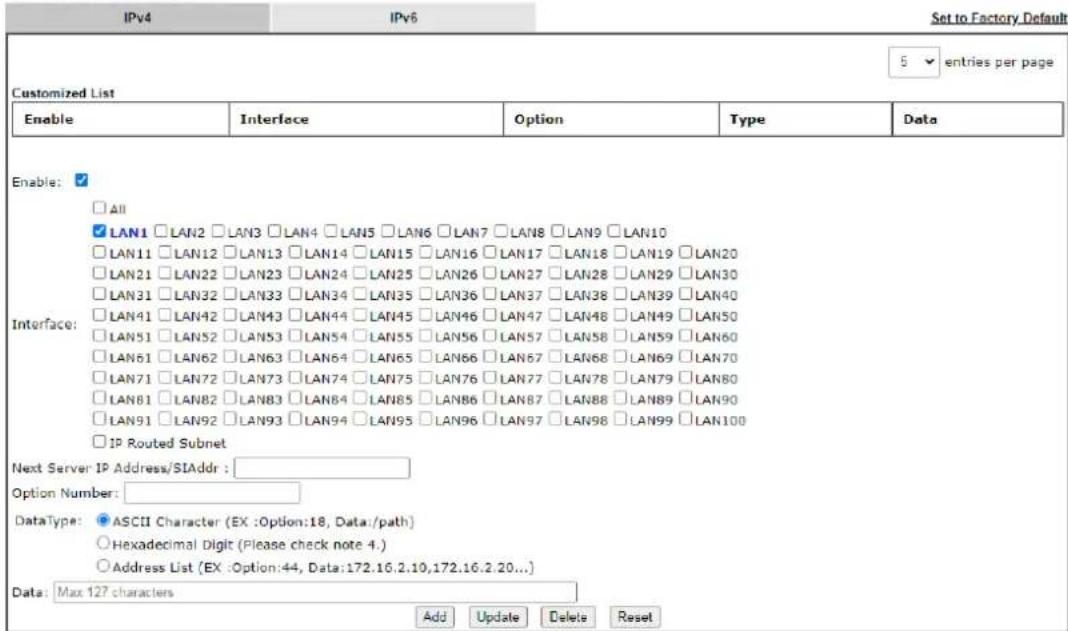The image size is (1068, 631).
Task: Check the LAN91 checkbox
Action: coord(99,418)
